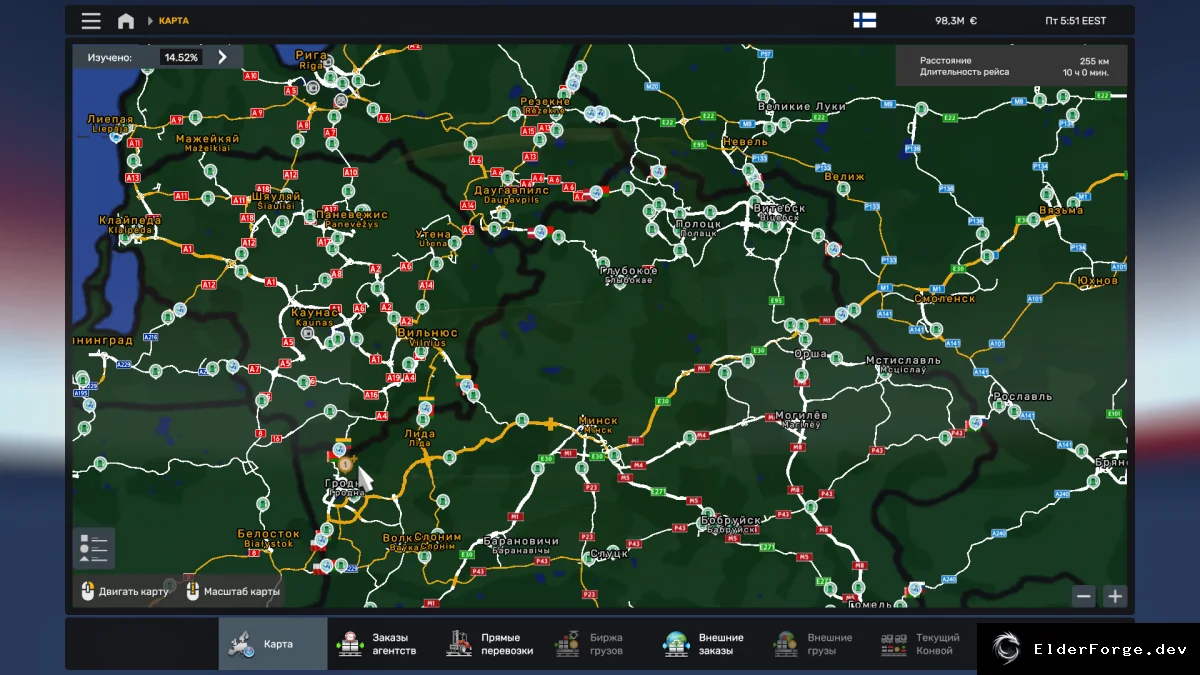Viewport: 1200px width, 675px height.
Task: Expand the explored percentage panel arrow
Action: coord(222,57)
